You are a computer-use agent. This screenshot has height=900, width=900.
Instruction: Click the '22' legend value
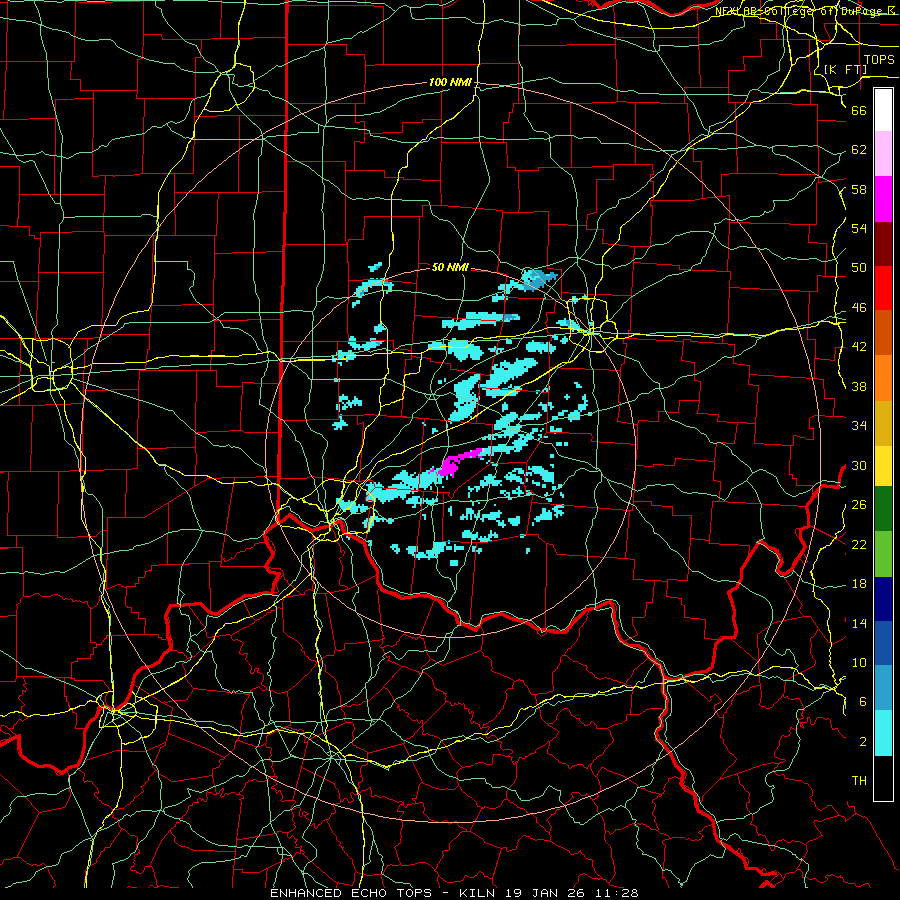tap(859, 544)
